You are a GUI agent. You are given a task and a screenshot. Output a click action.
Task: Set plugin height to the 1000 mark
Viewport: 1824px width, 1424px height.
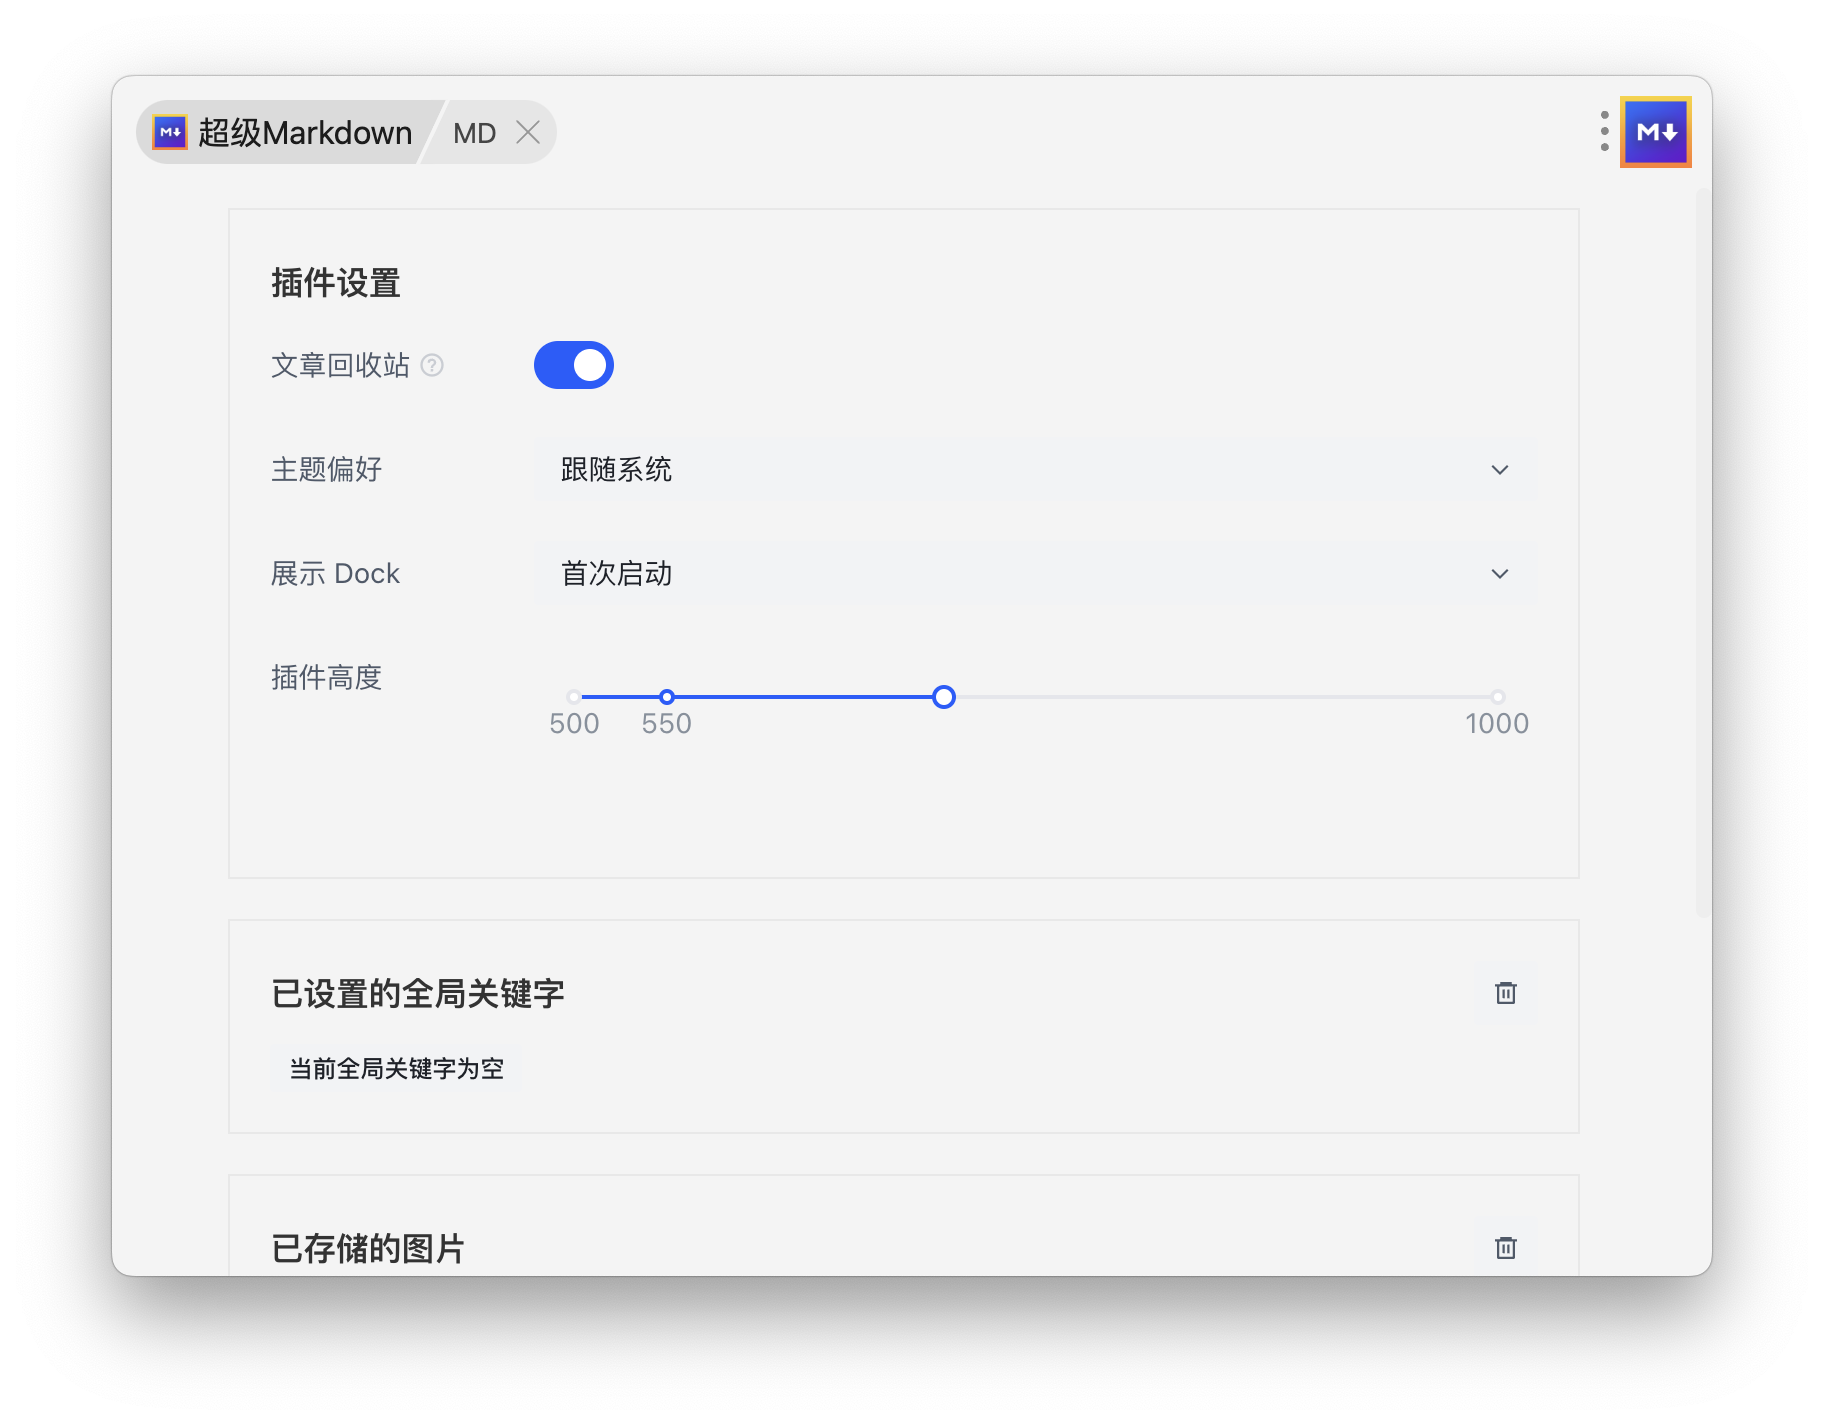[1497, 697]
